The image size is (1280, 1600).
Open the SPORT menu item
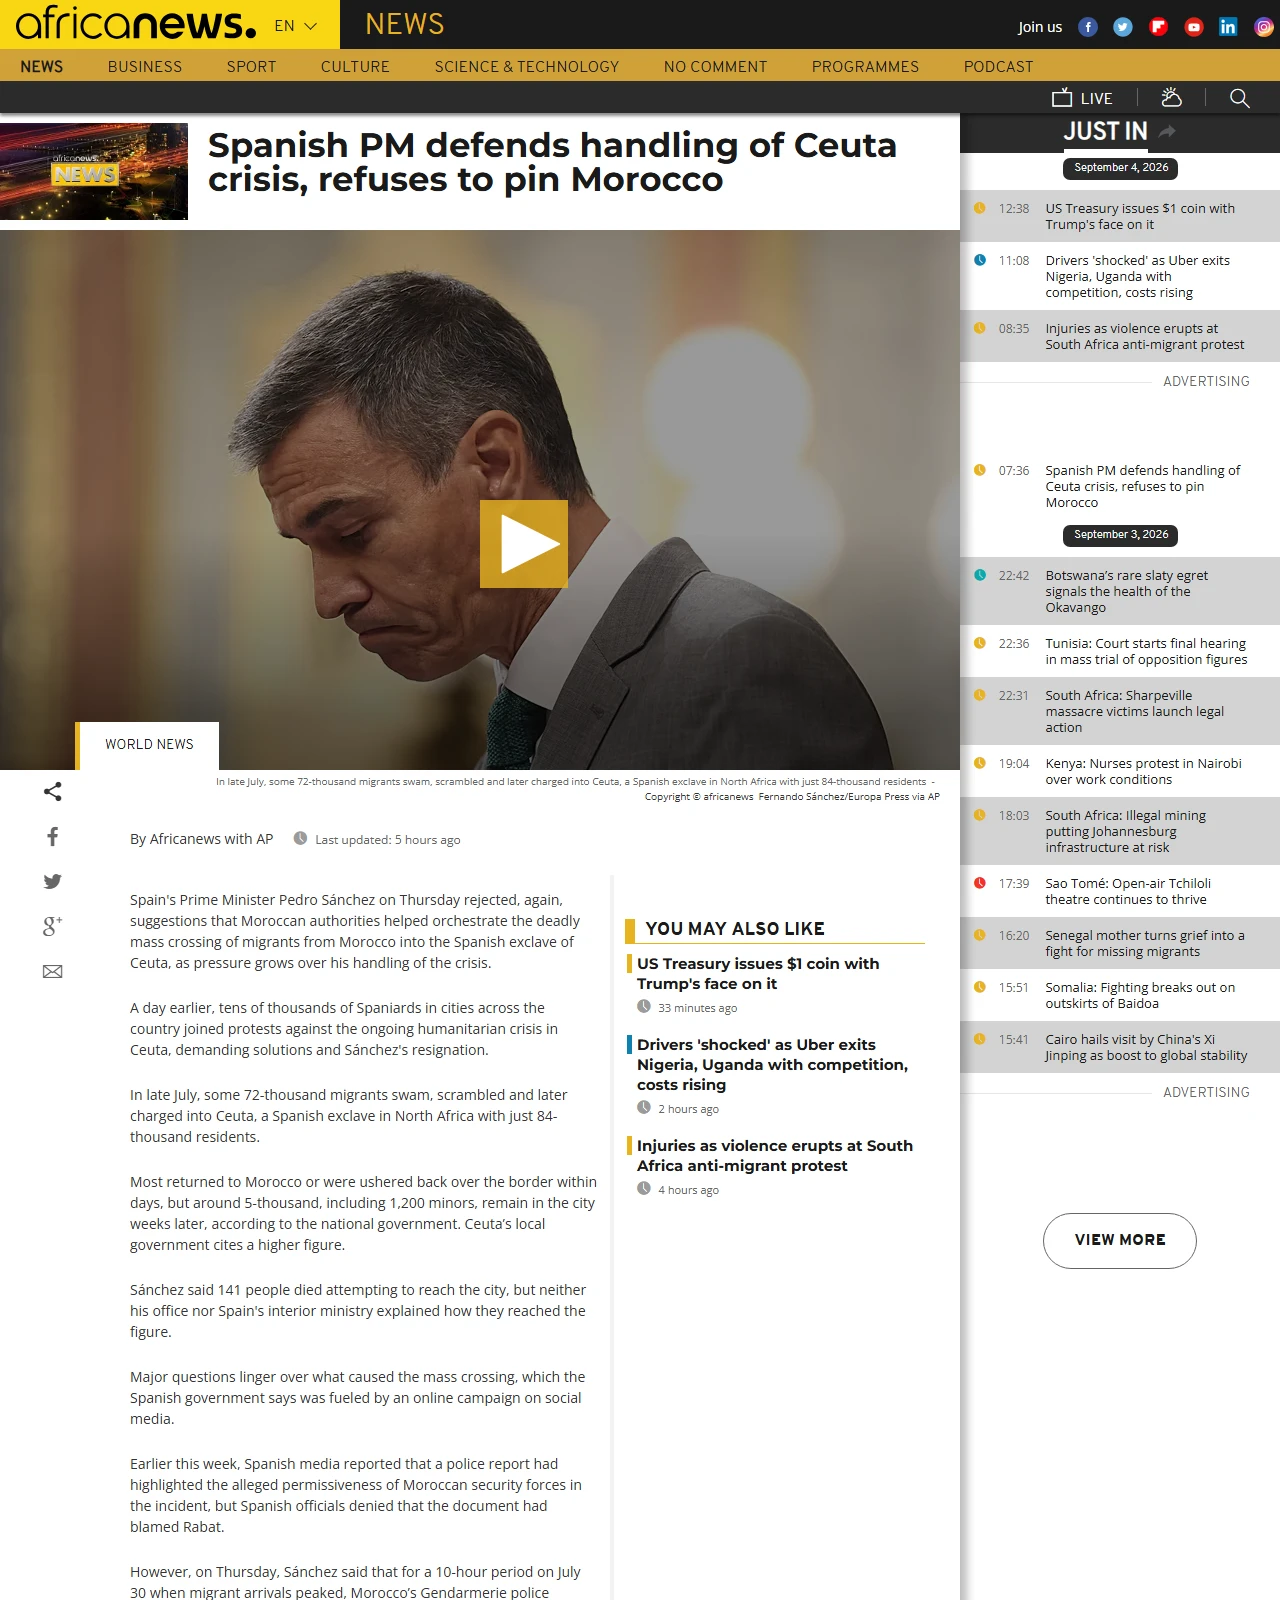tap(251, 66)
